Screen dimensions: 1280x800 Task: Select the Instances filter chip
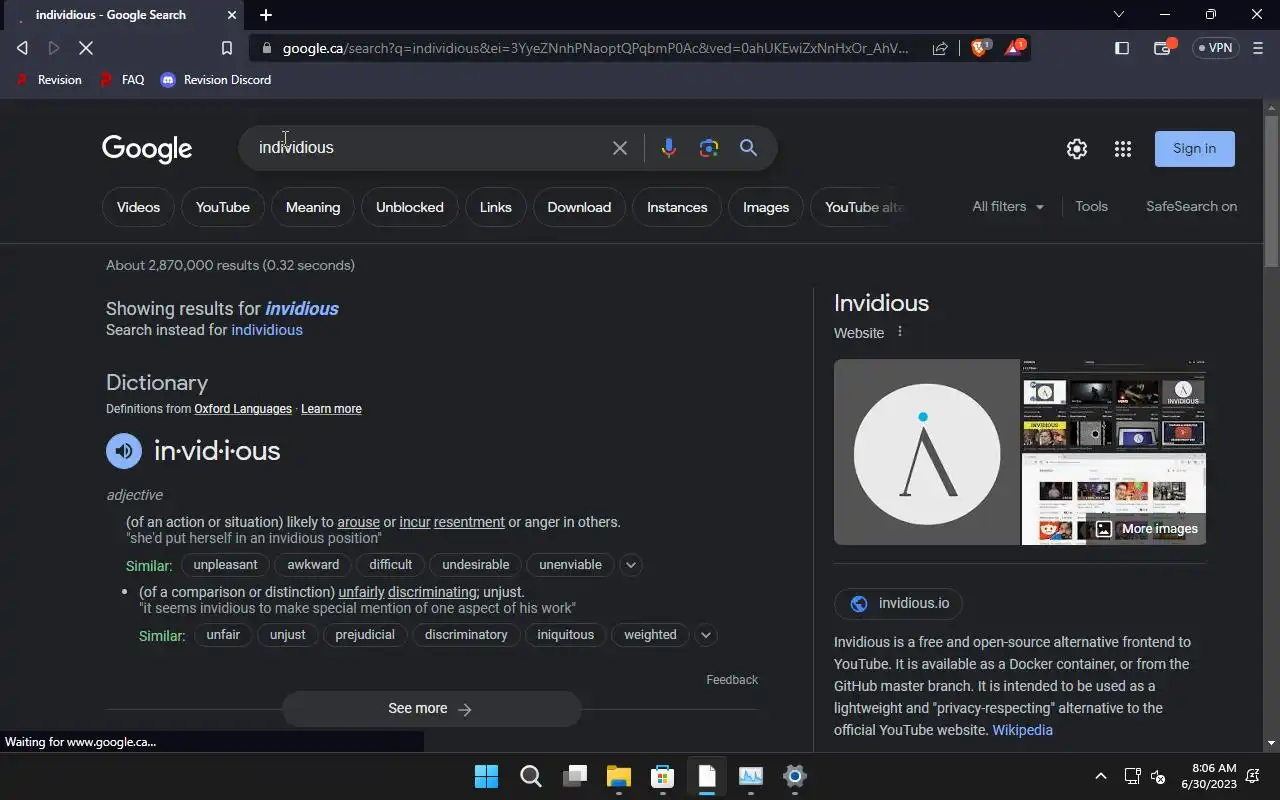pos(677,207)
